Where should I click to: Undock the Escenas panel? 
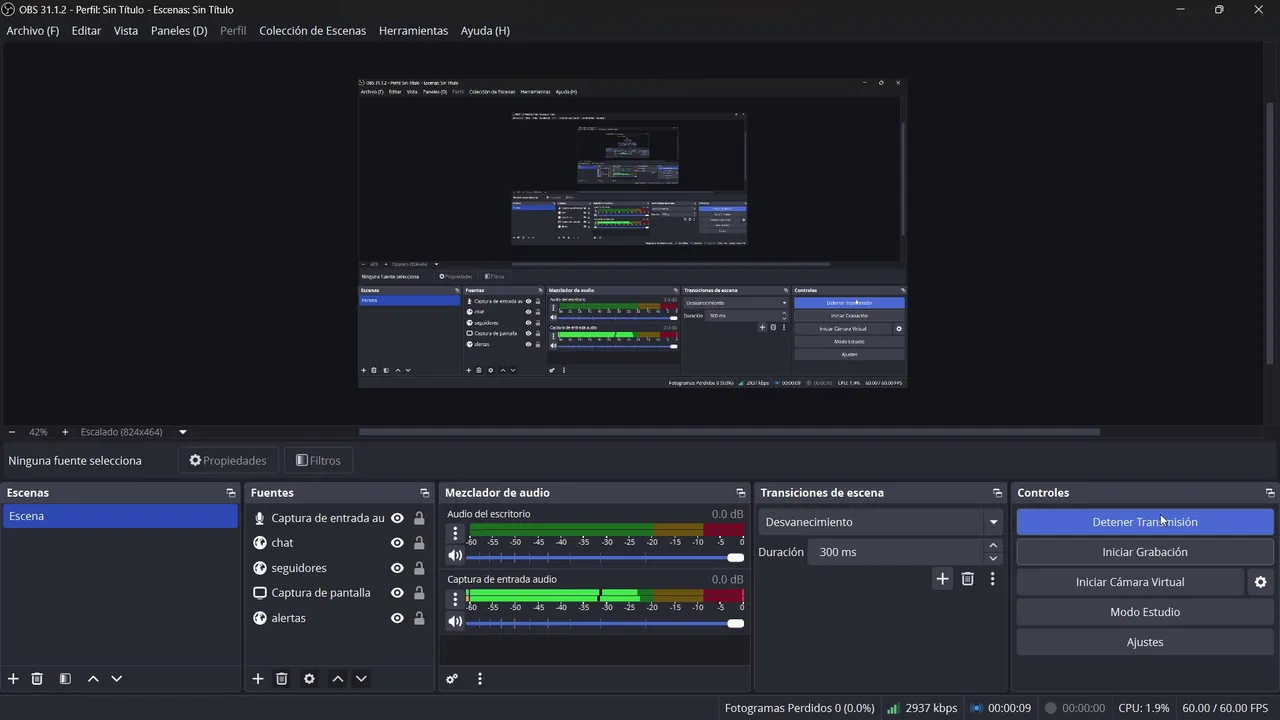click(231, 493)
